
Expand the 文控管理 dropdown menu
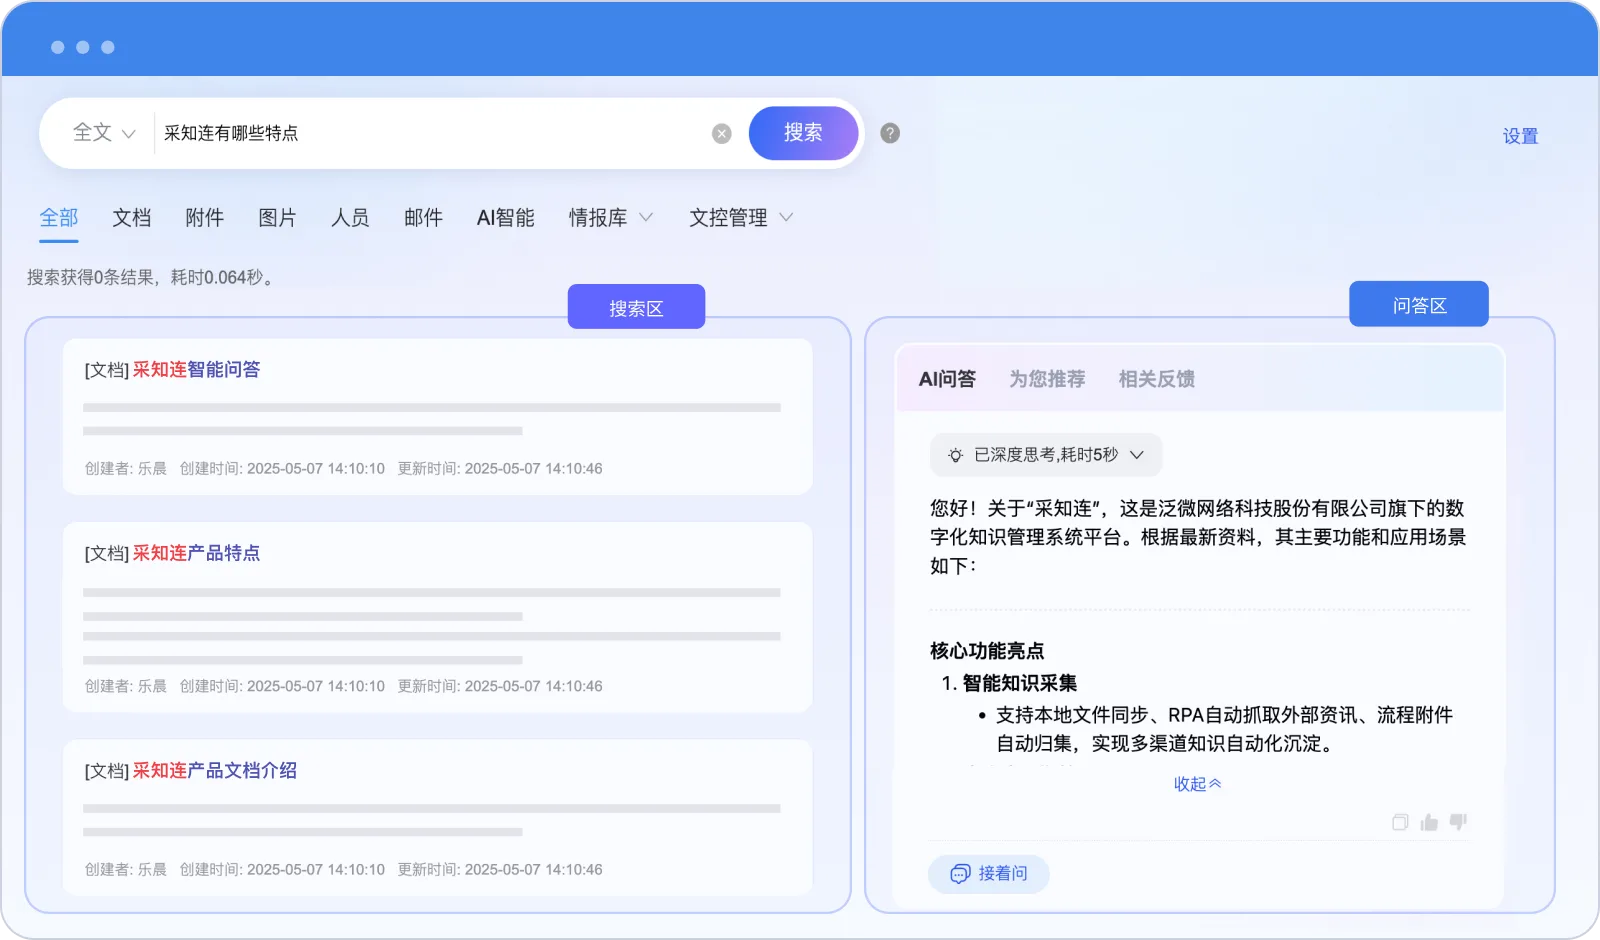pos(740,217)
